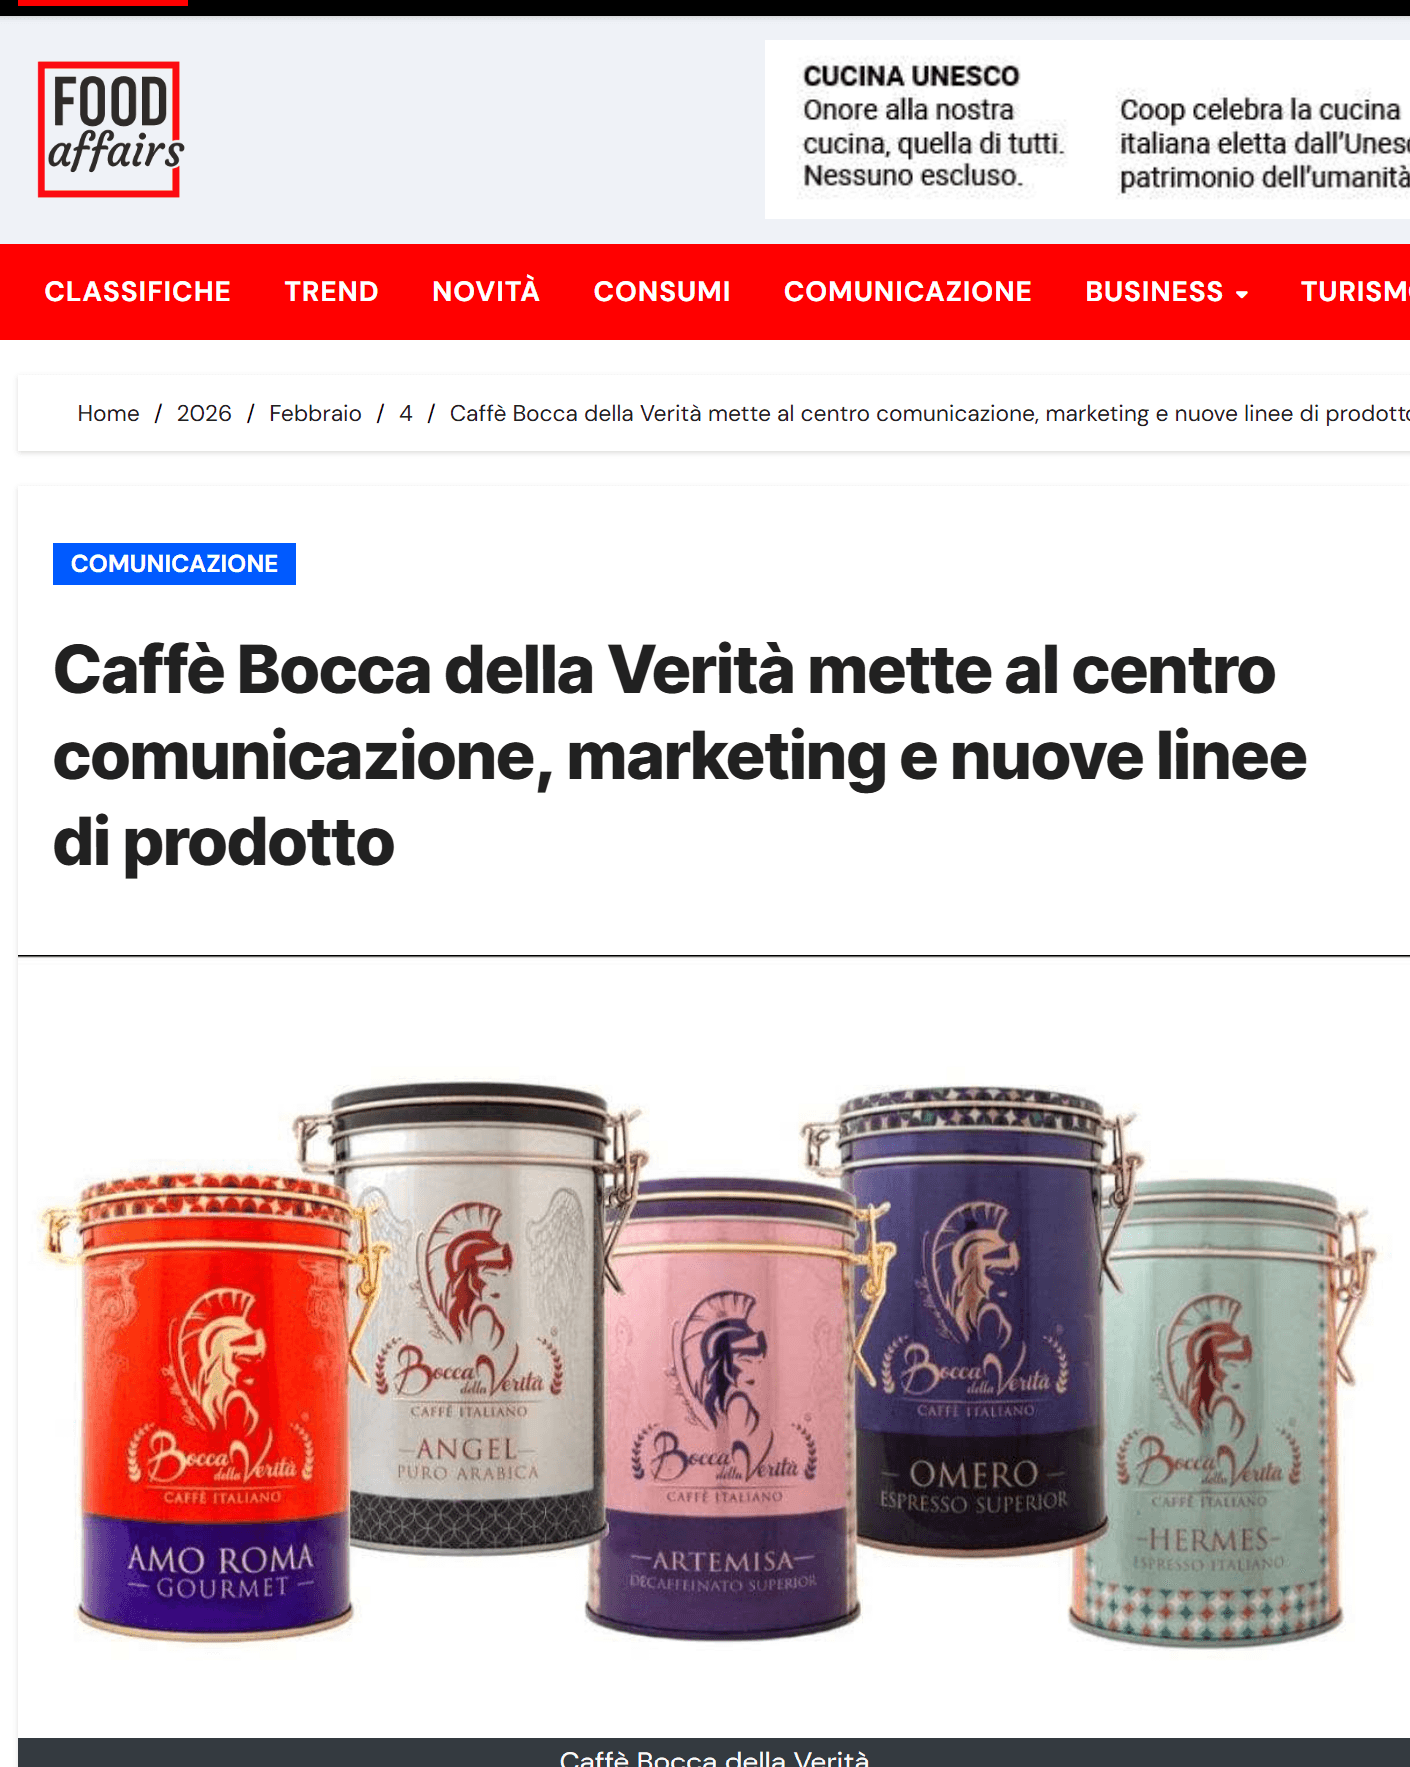Expand the BUSINESS dropdown arrow

tap(1242, 294)
